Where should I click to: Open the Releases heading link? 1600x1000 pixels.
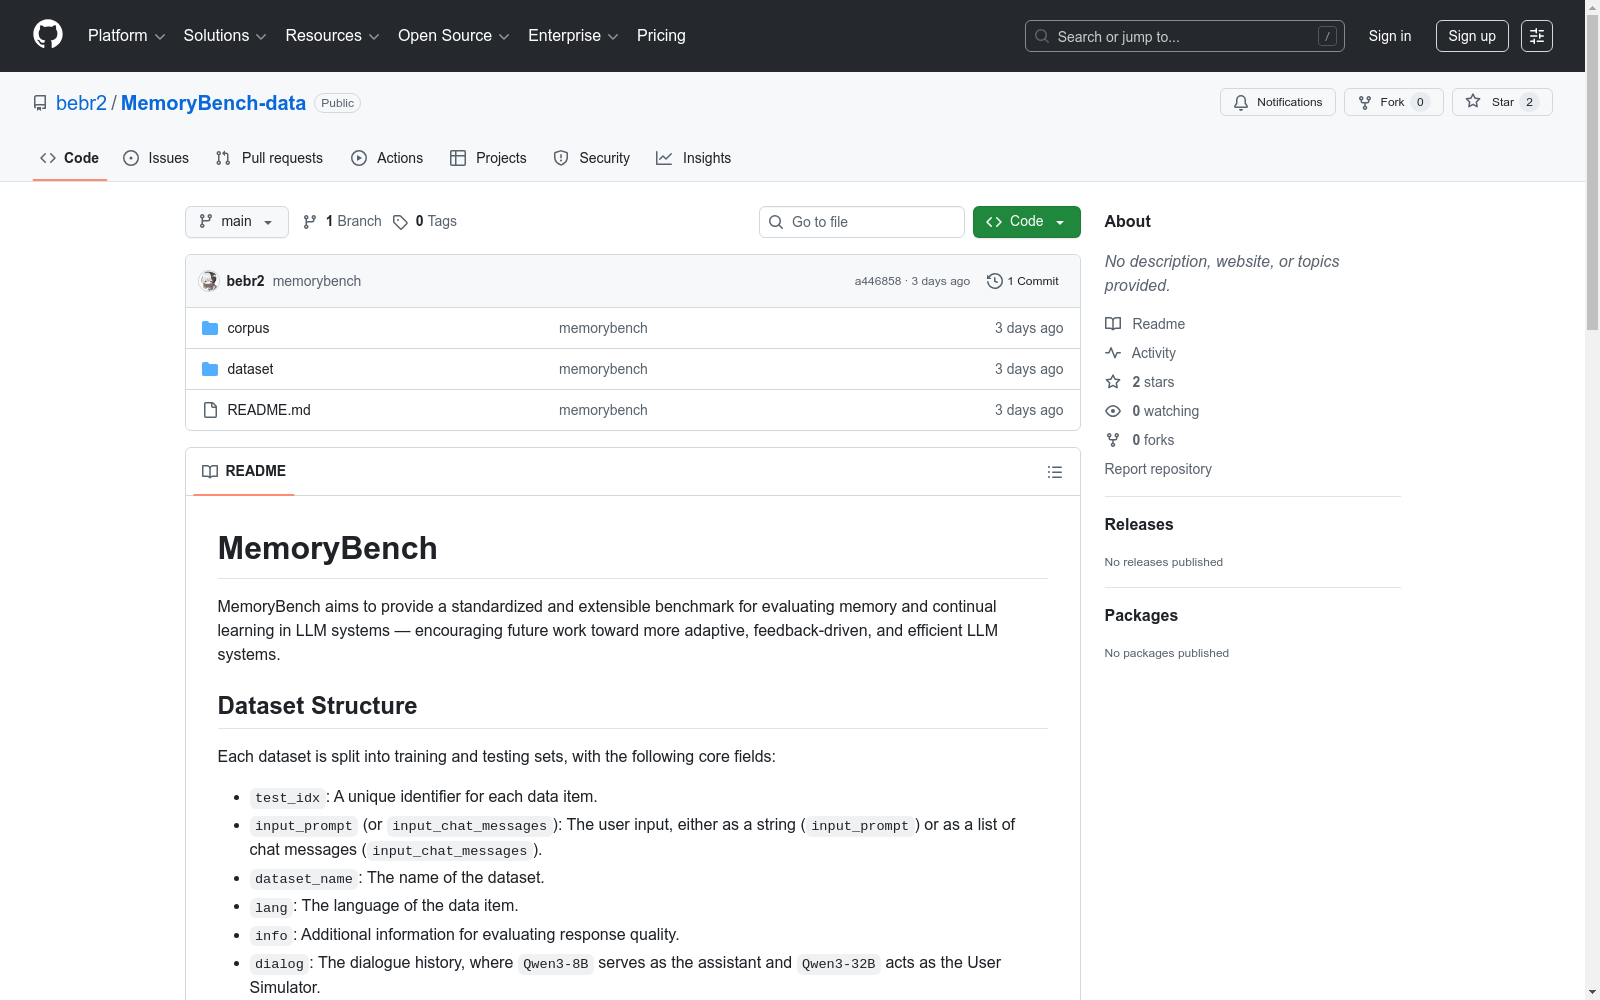click(1139, 524)
